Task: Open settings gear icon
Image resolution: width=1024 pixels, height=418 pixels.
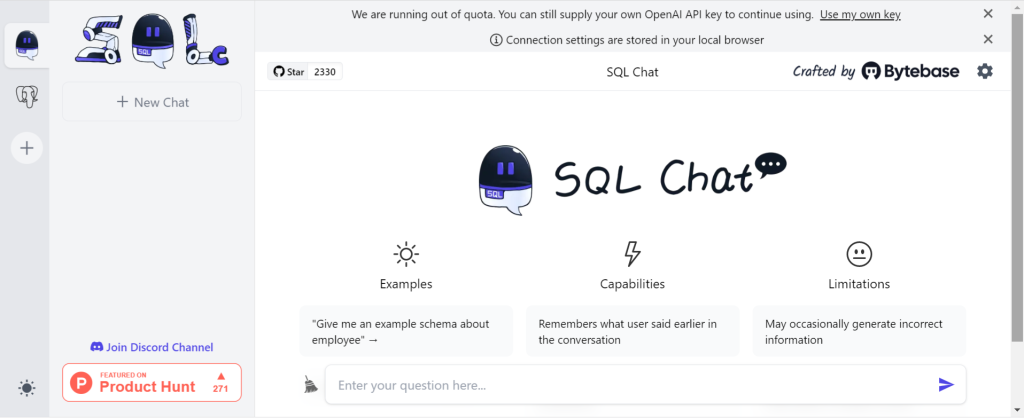Action: pos(985,71)
